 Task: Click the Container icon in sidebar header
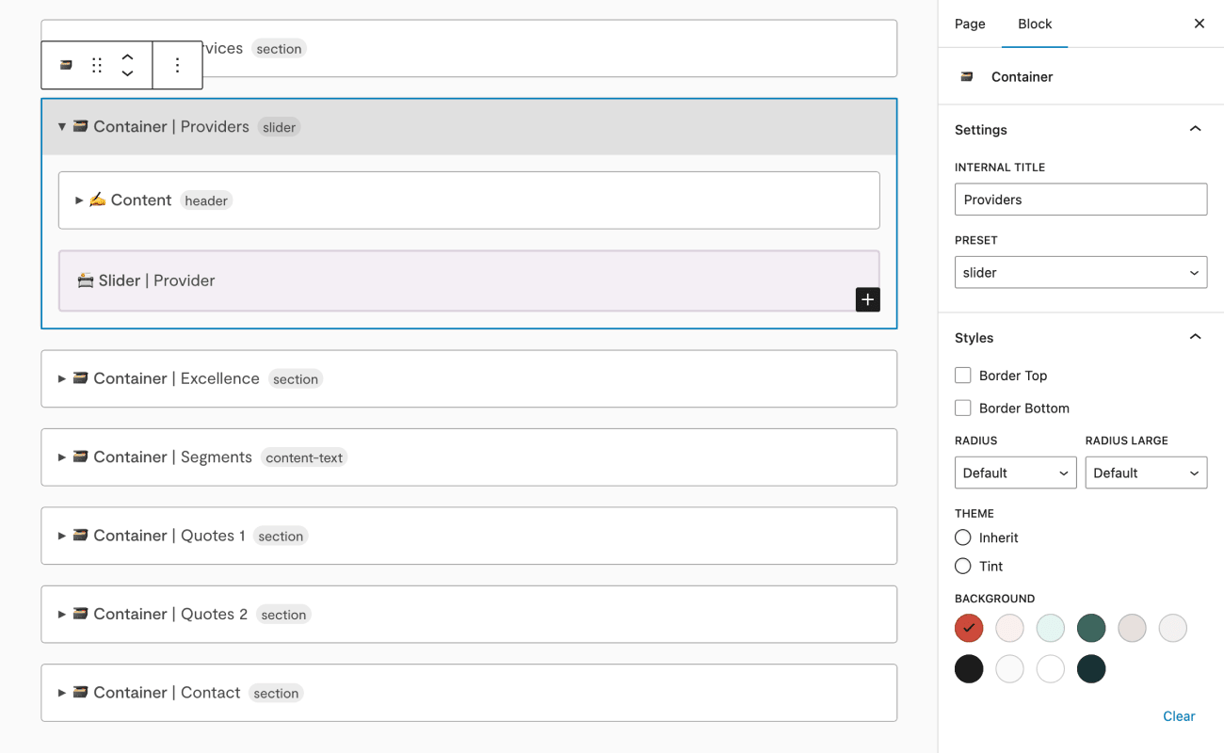(x=967, y=77)
